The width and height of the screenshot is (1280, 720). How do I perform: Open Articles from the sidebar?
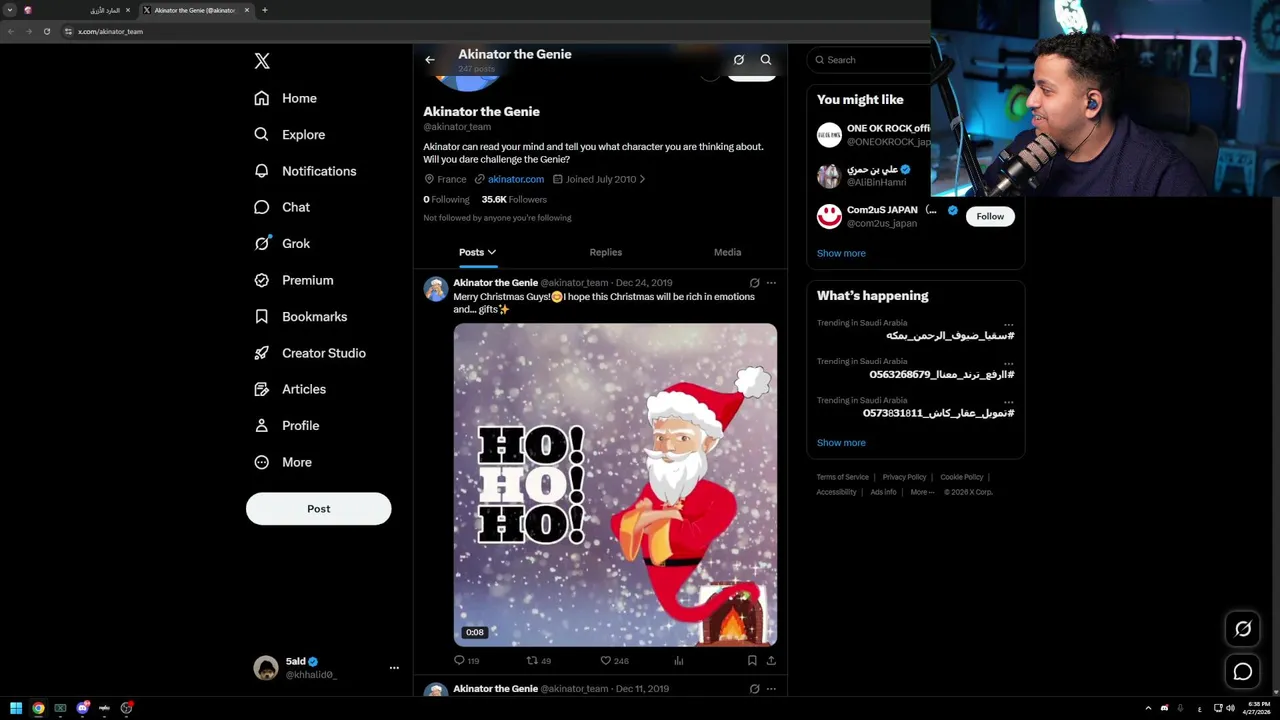click(x=290, y=389)
